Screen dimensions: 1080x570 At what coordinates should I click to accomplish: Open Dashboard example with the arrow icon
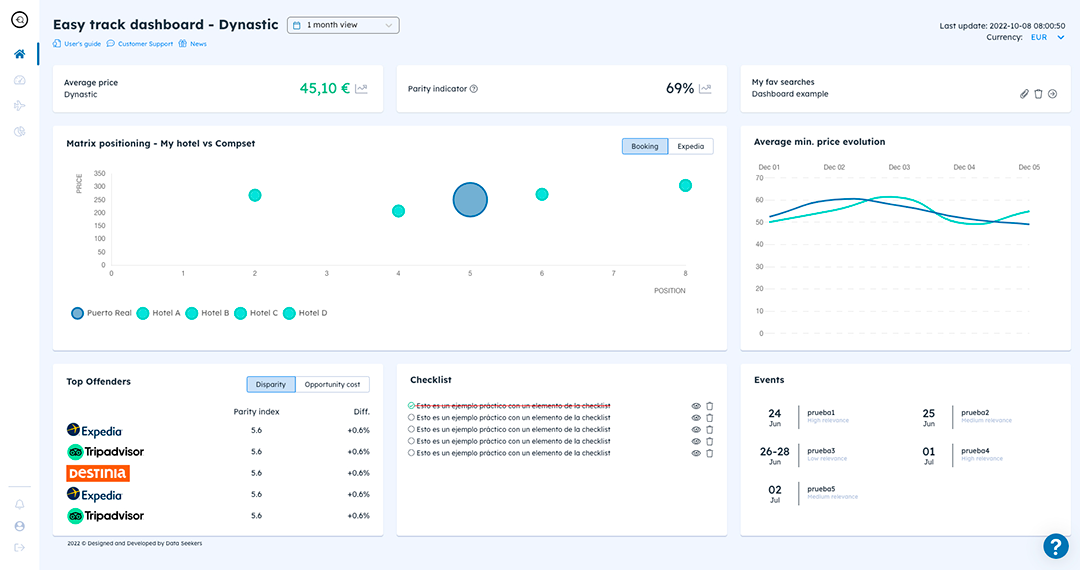point(1052,94)
